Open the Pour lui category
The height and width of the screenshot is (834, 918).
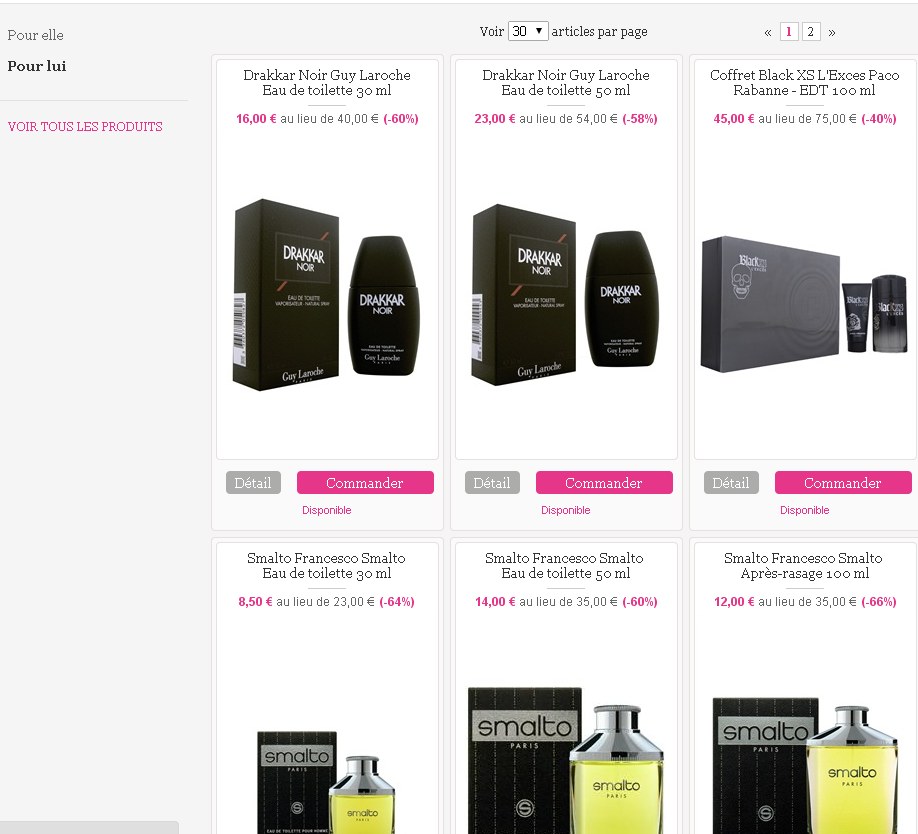point(37,66)
